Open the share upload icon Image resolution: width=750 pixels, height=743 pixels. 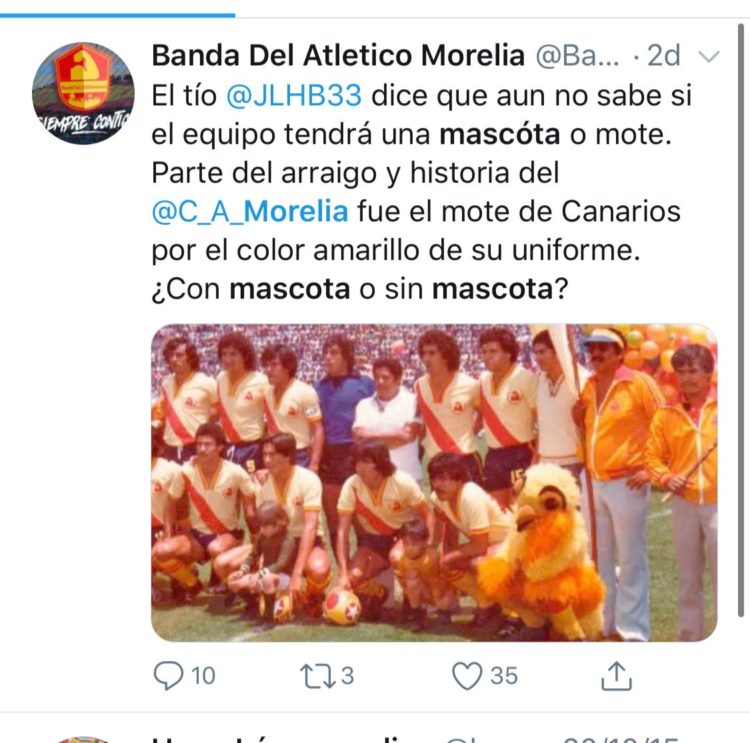pyautogui.click(x=616, y=676)
